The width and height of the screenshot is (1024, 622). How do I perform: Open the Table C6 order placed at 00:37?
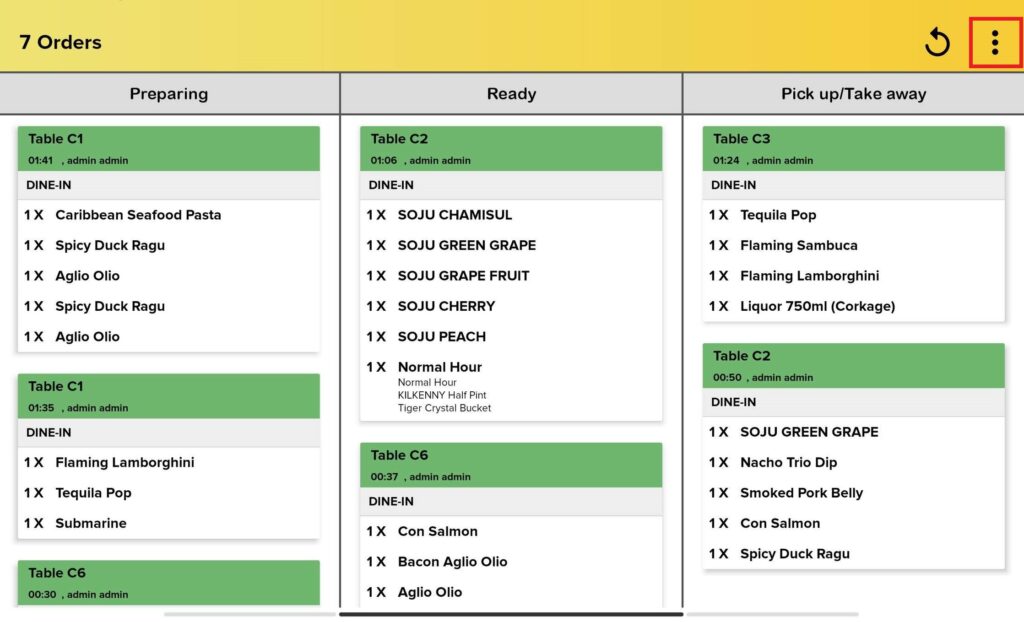pyautogui.click(x=511, y=465)
